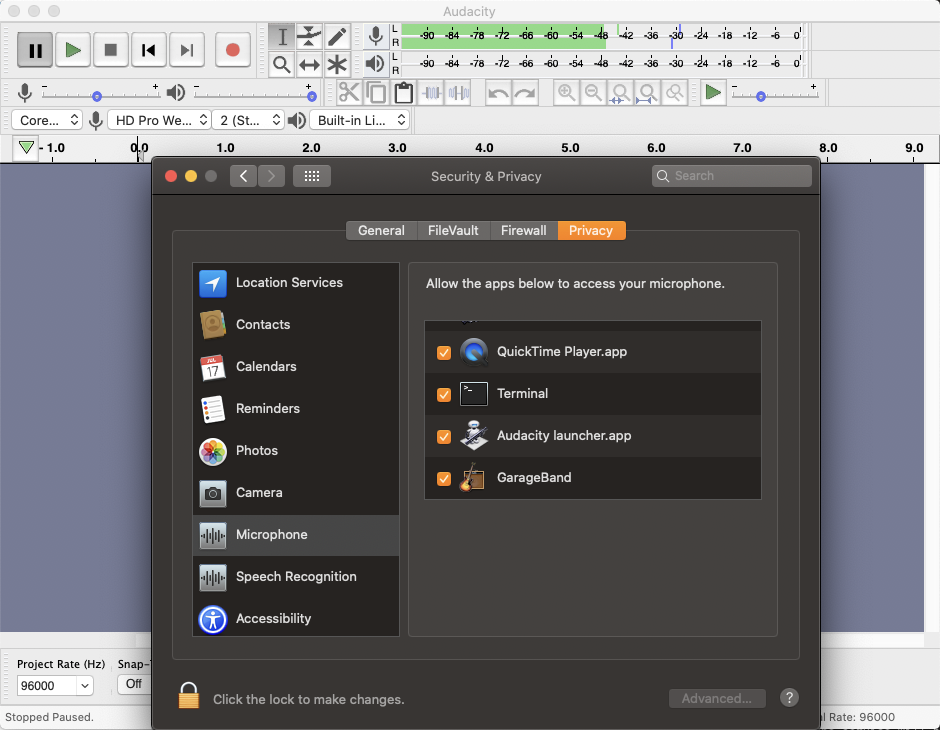Uncheck Terminal microphone access

pos(444,394)
